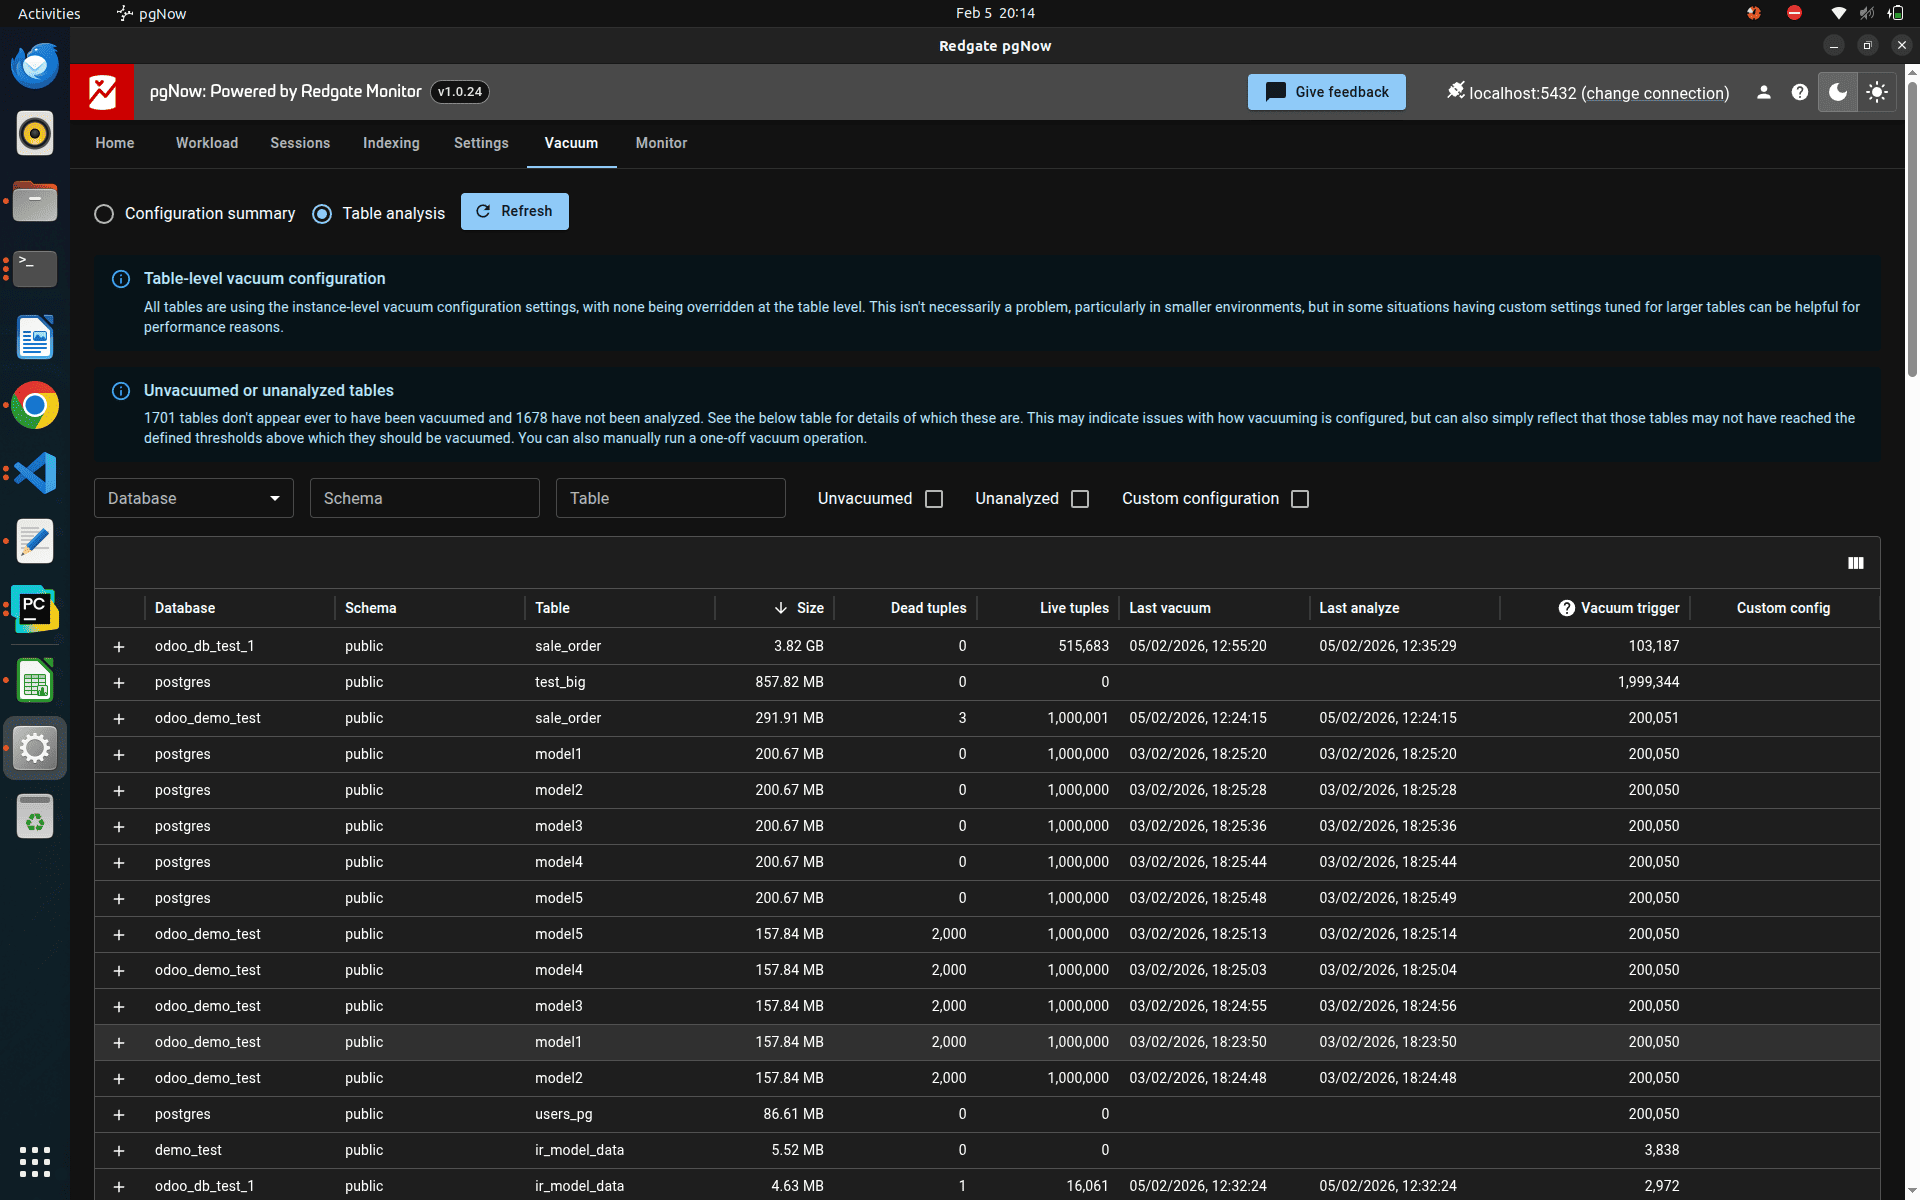1920x1200 pixels.
Task: Launch VS Code from the dock
Action: pyautogui.click(x=34, y=473)
